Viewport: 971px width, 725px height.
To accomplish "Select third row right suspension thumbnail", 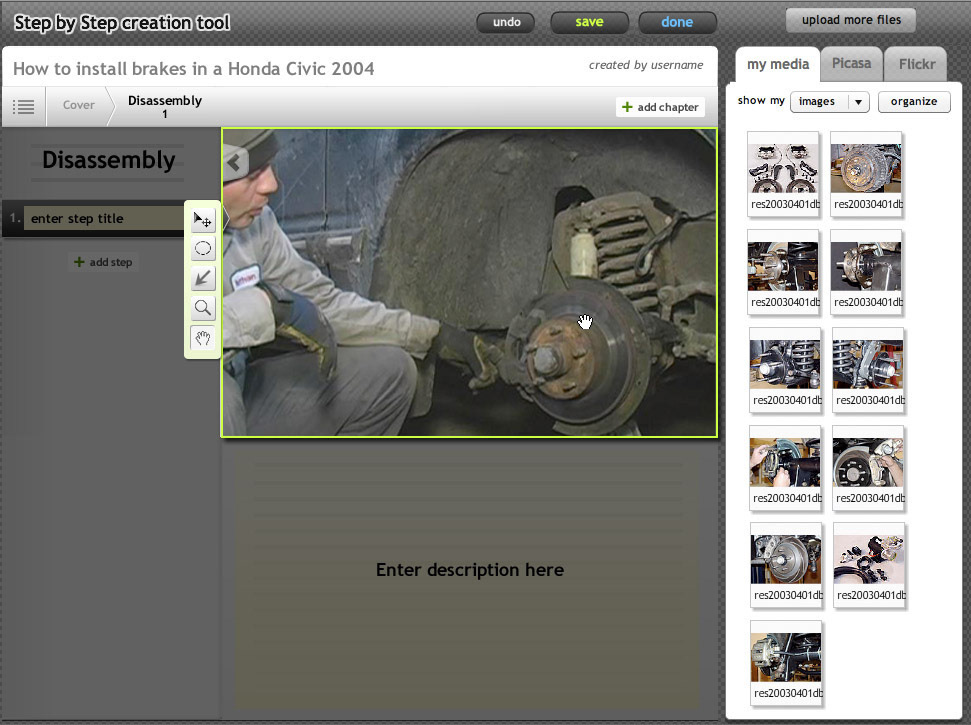I will [868, 370].
